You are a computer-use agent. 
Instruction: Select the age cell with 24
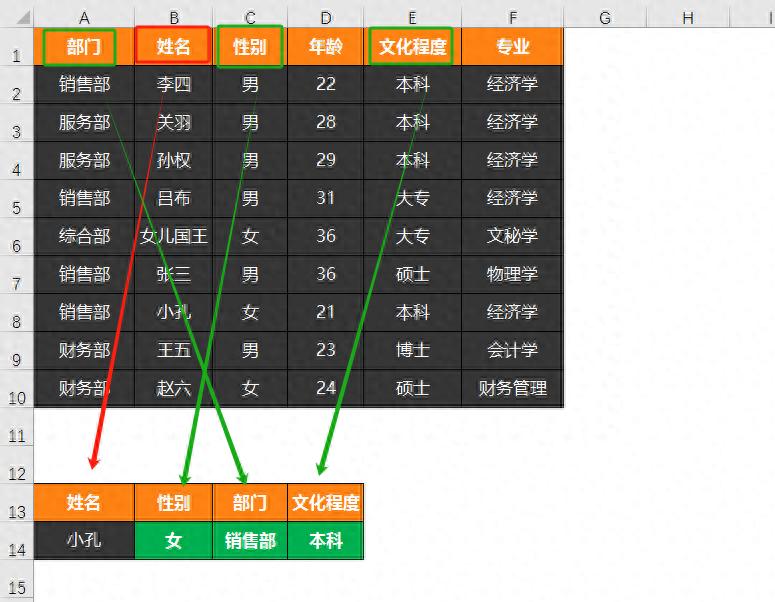point(325,388)
